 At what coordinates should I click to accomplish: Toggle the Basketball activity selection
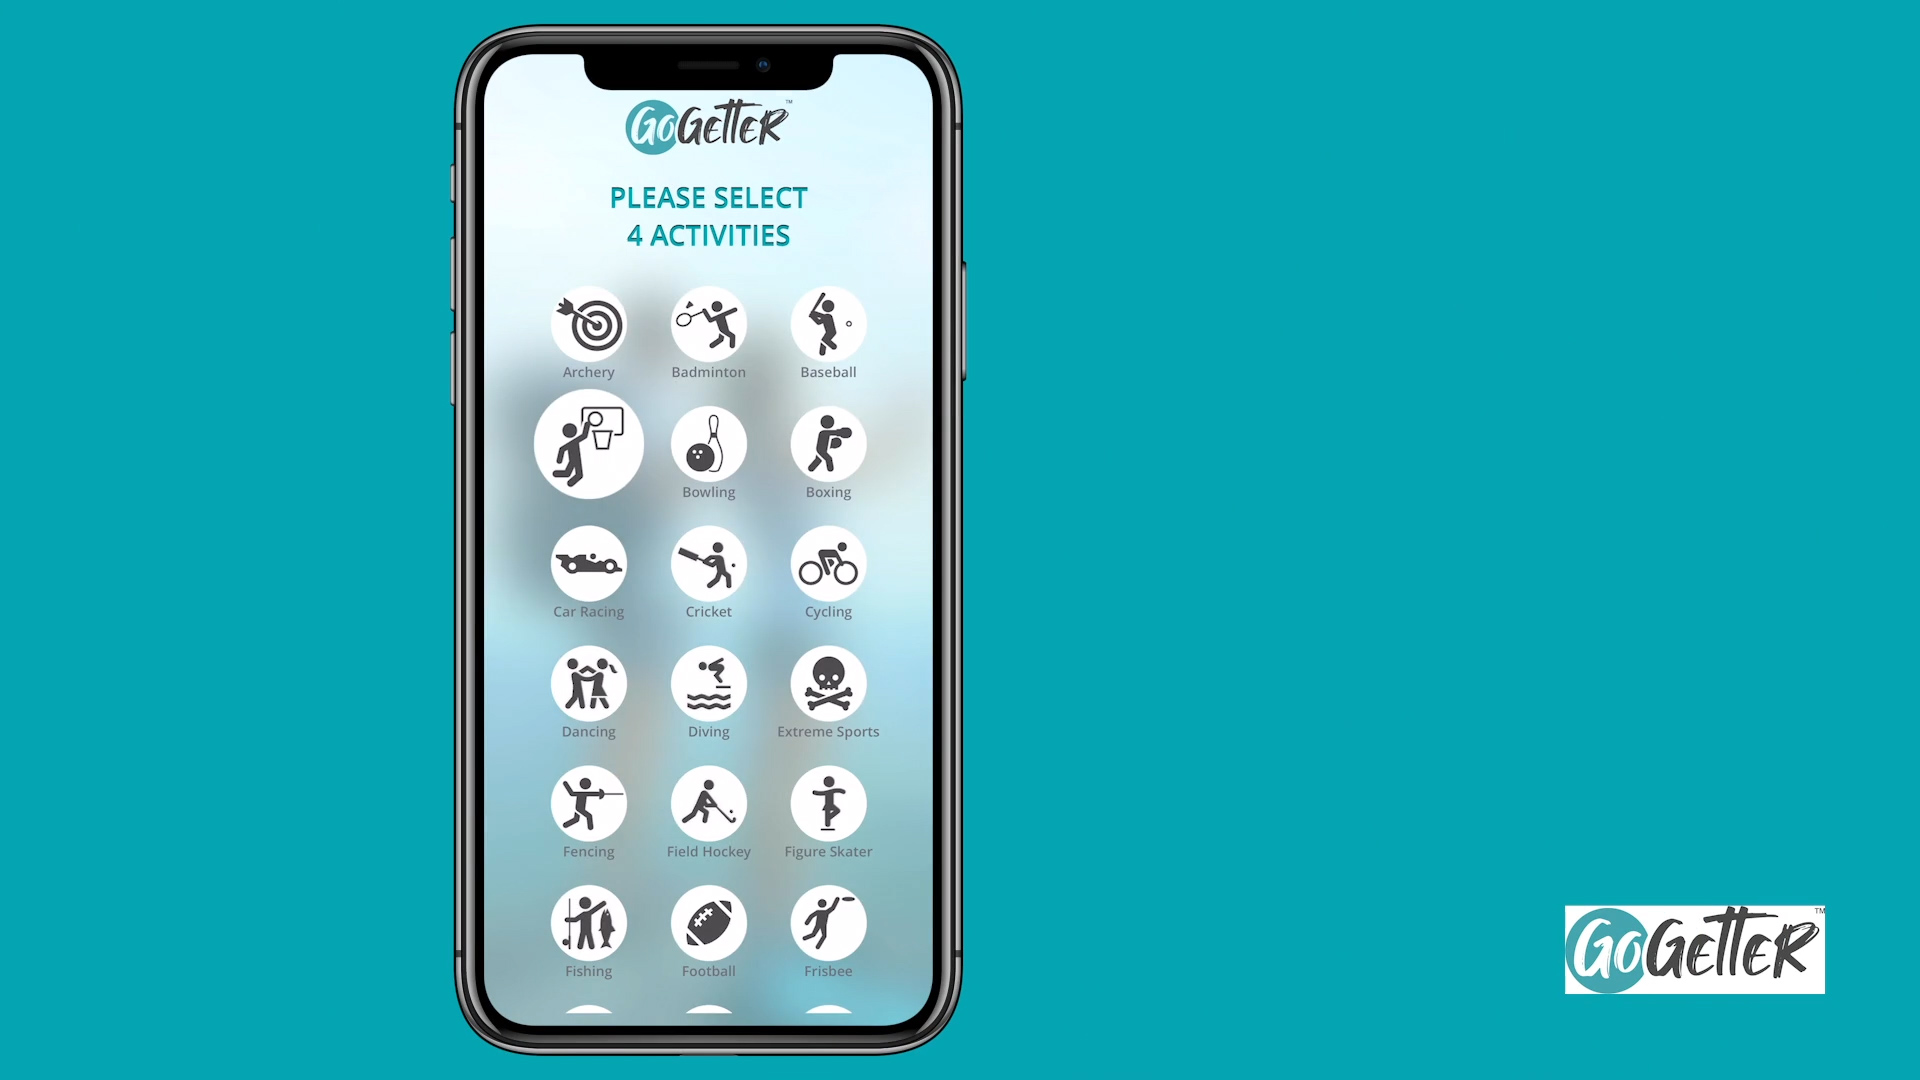588,443
